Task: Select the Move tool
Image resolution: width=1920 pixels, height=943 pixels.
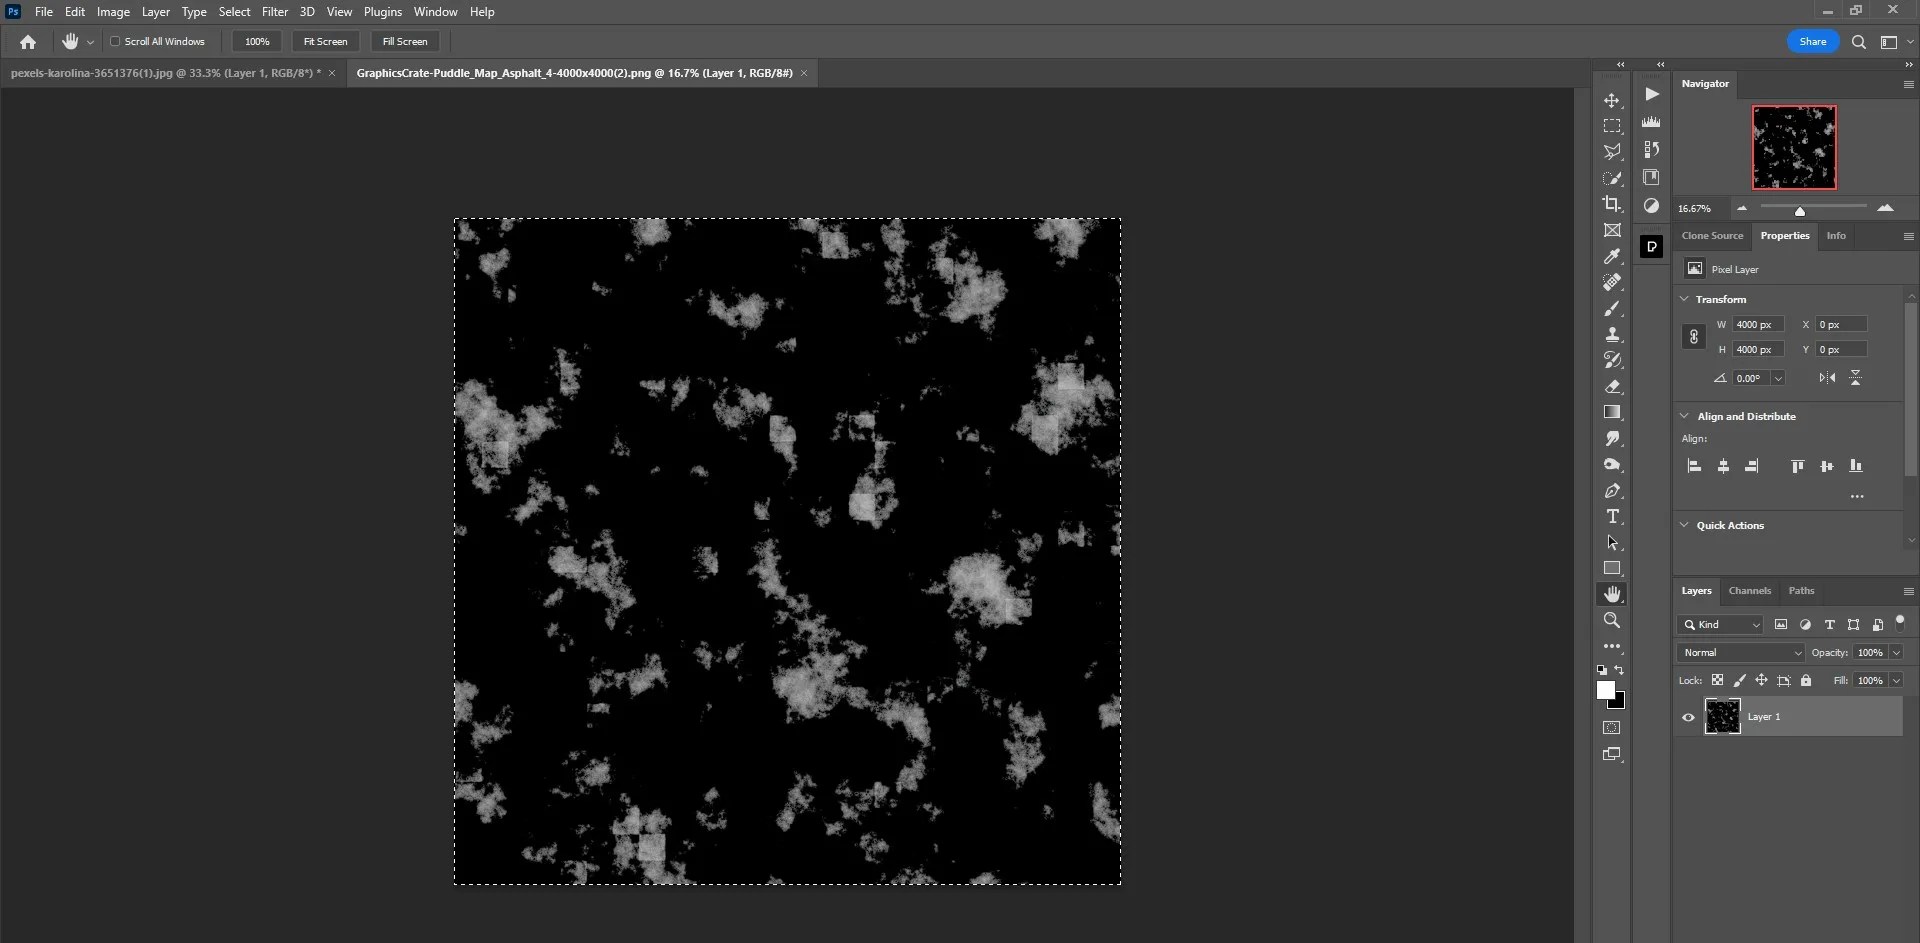Action: [x=1613, y=100]
